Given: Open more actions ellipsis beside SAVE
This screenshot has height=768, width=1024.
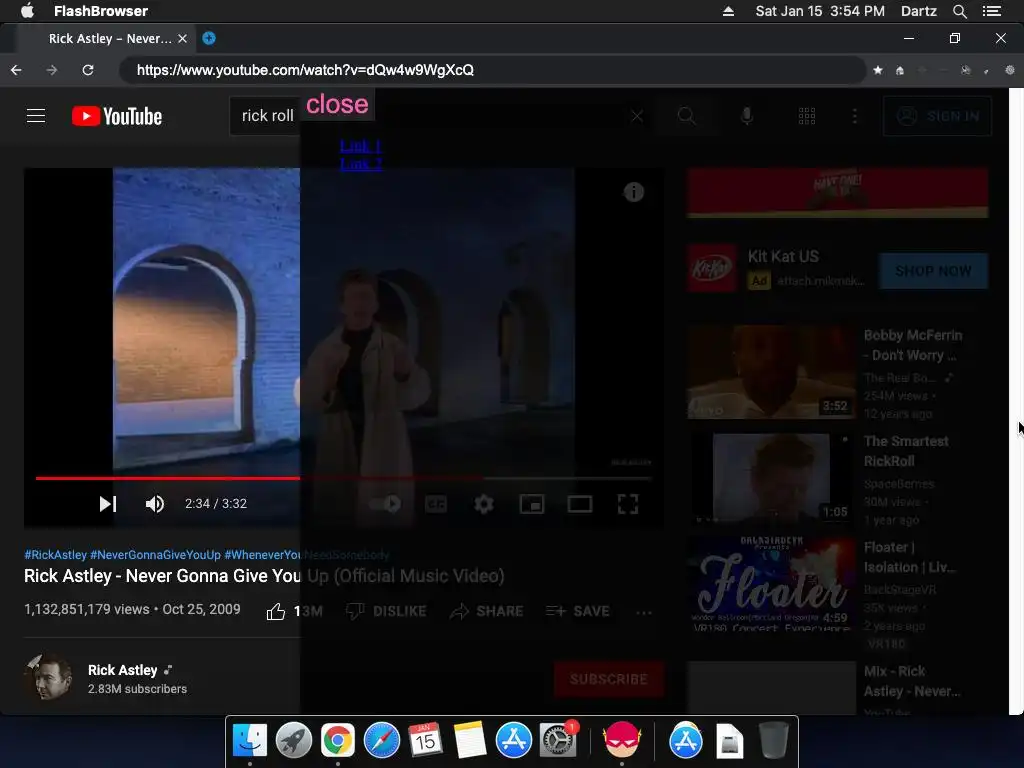Looking at the screenshot, I should point(644,612).
